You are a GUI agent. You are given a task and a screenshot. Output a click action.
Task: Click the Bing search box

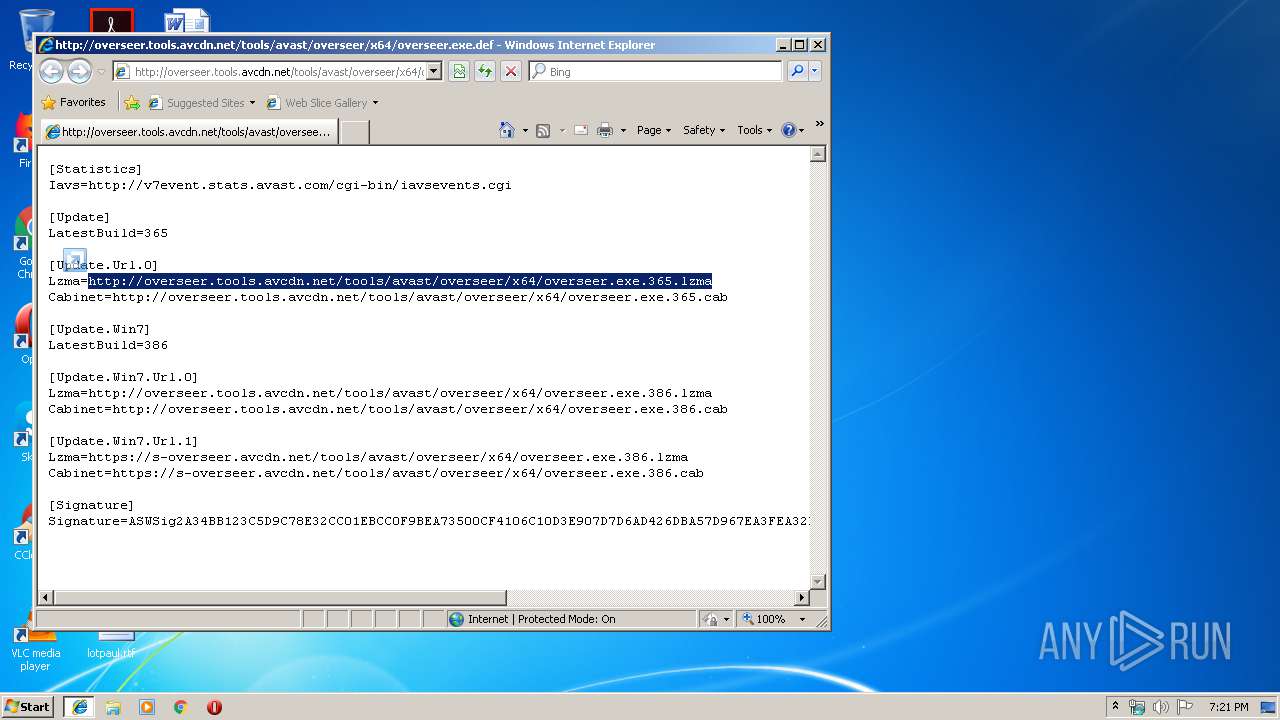pos(656,71)
